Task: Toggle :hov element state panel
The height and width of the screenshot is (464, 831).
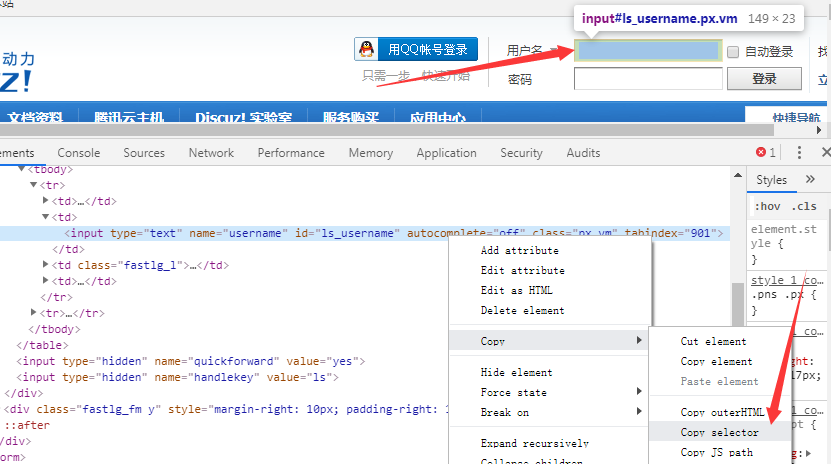Action: pos(767,206)
